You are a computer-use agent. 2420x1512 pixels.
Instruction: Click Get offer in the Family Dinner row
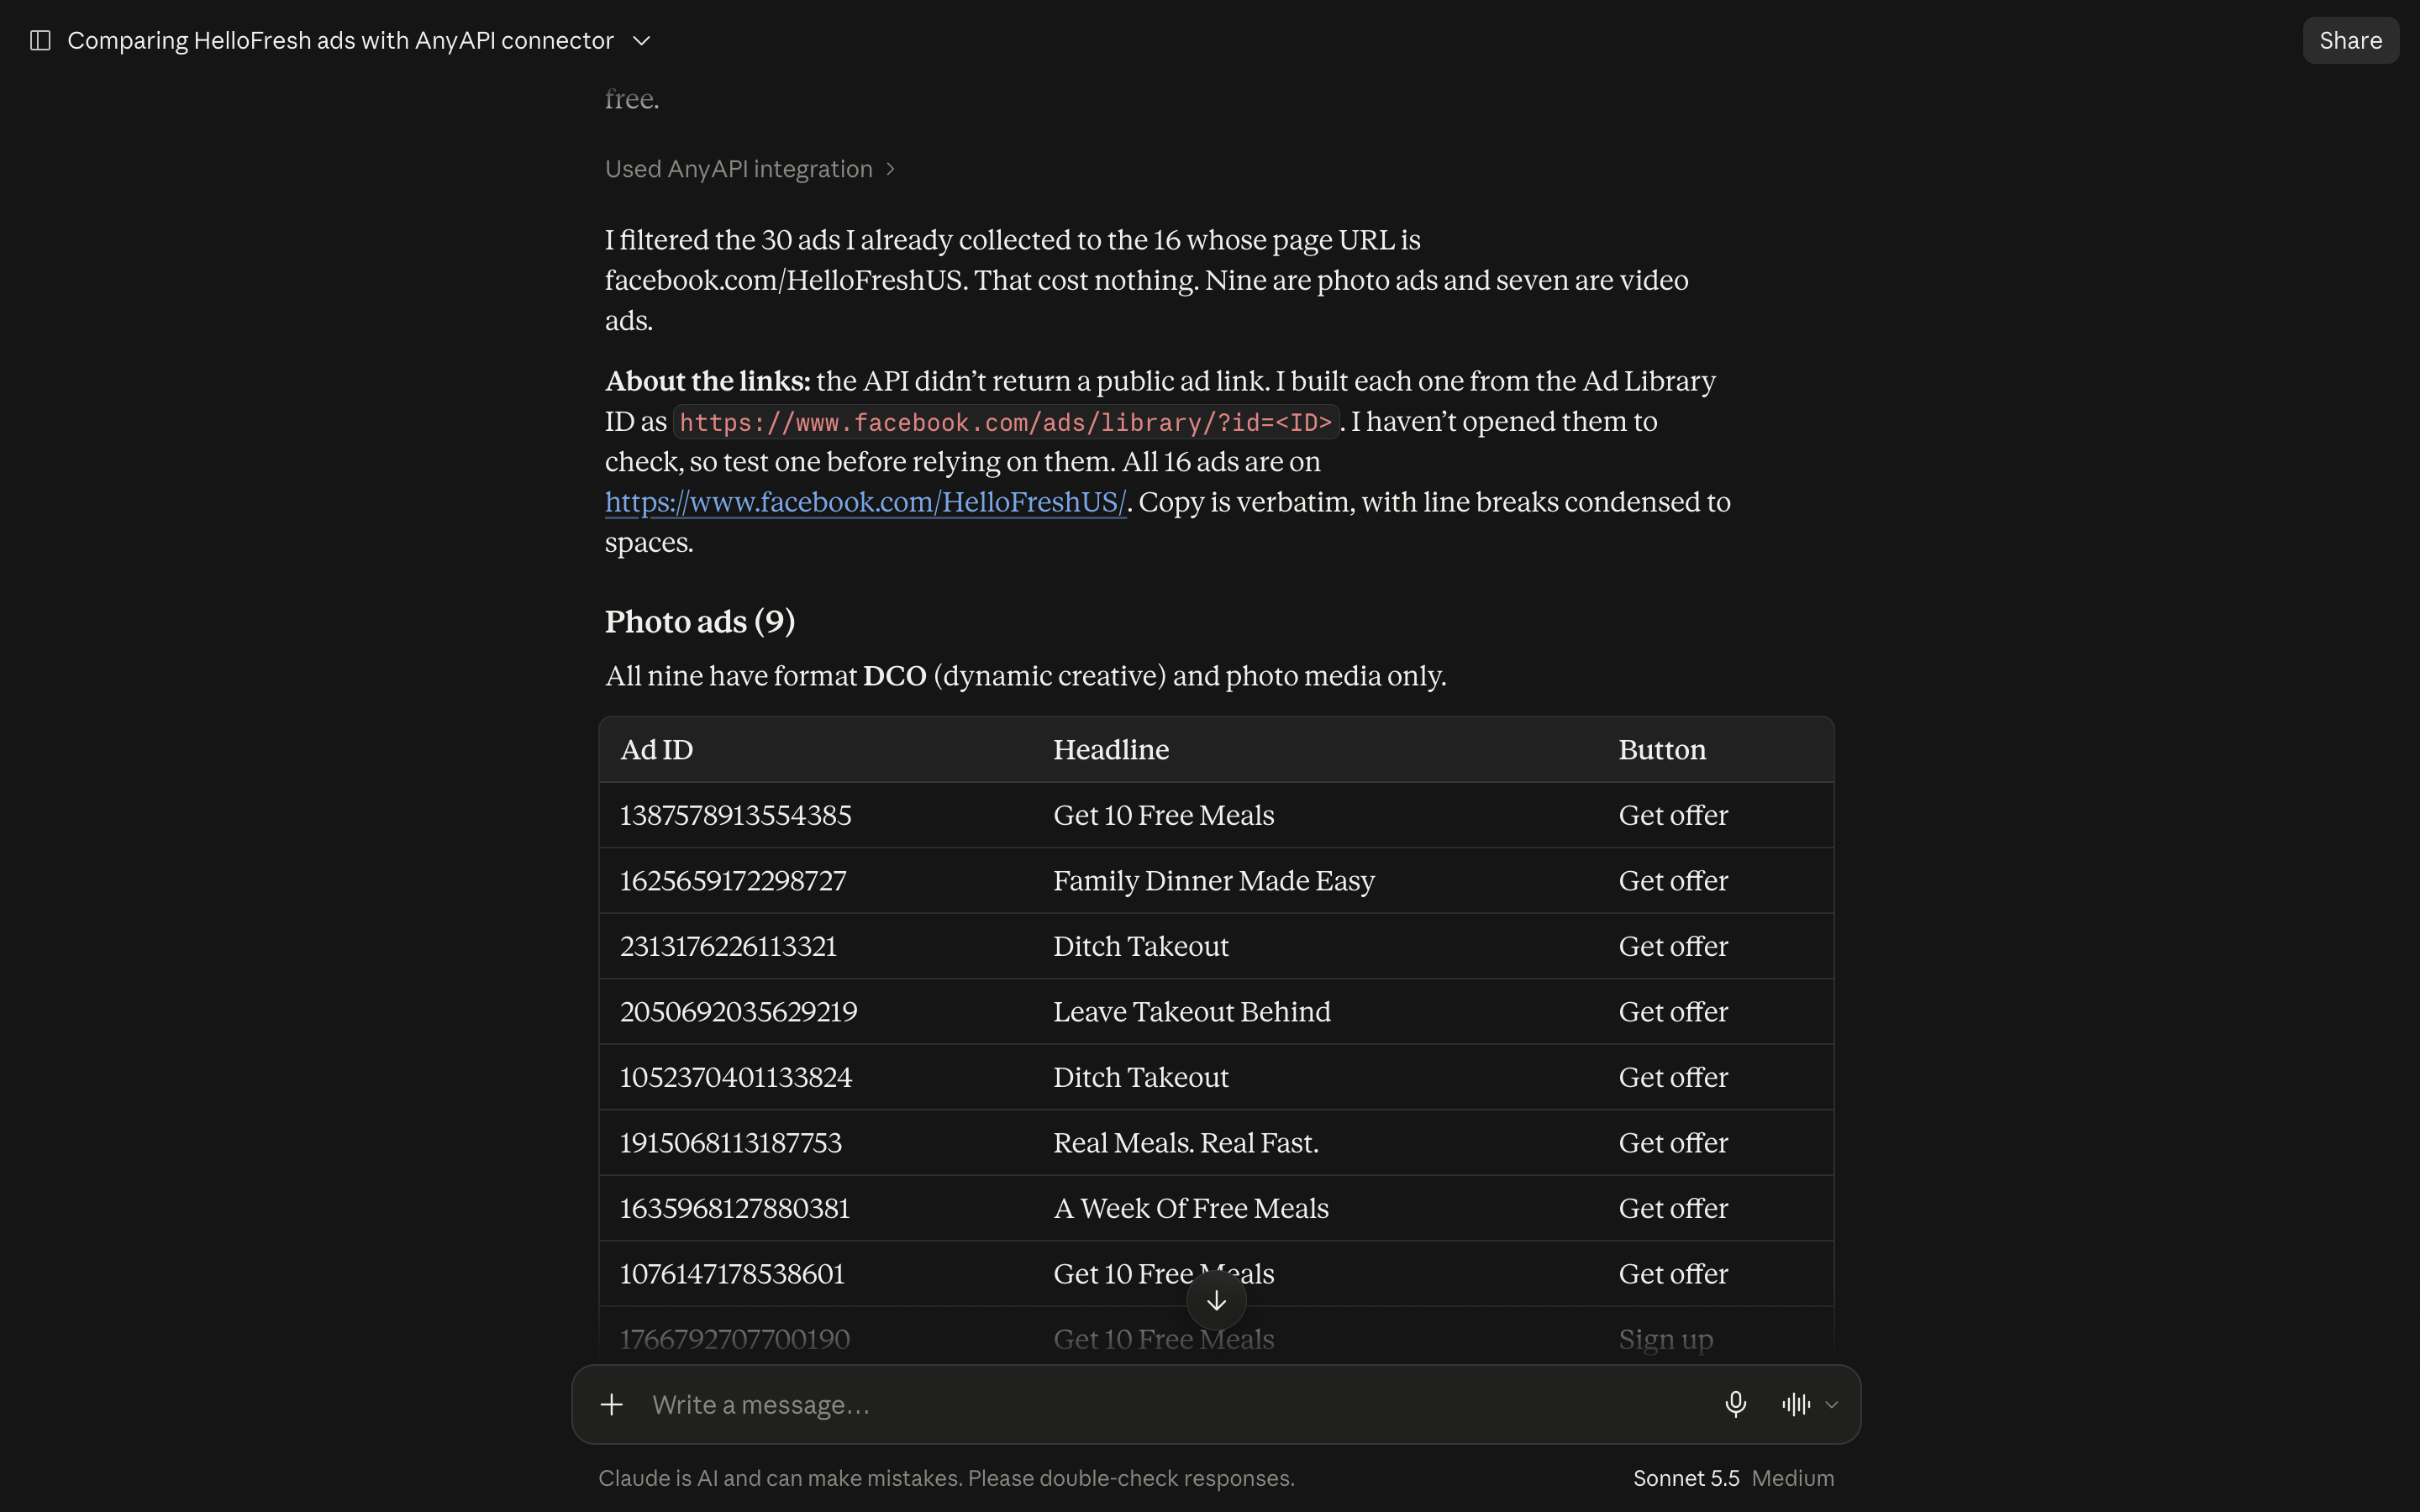coord(1673,881)
